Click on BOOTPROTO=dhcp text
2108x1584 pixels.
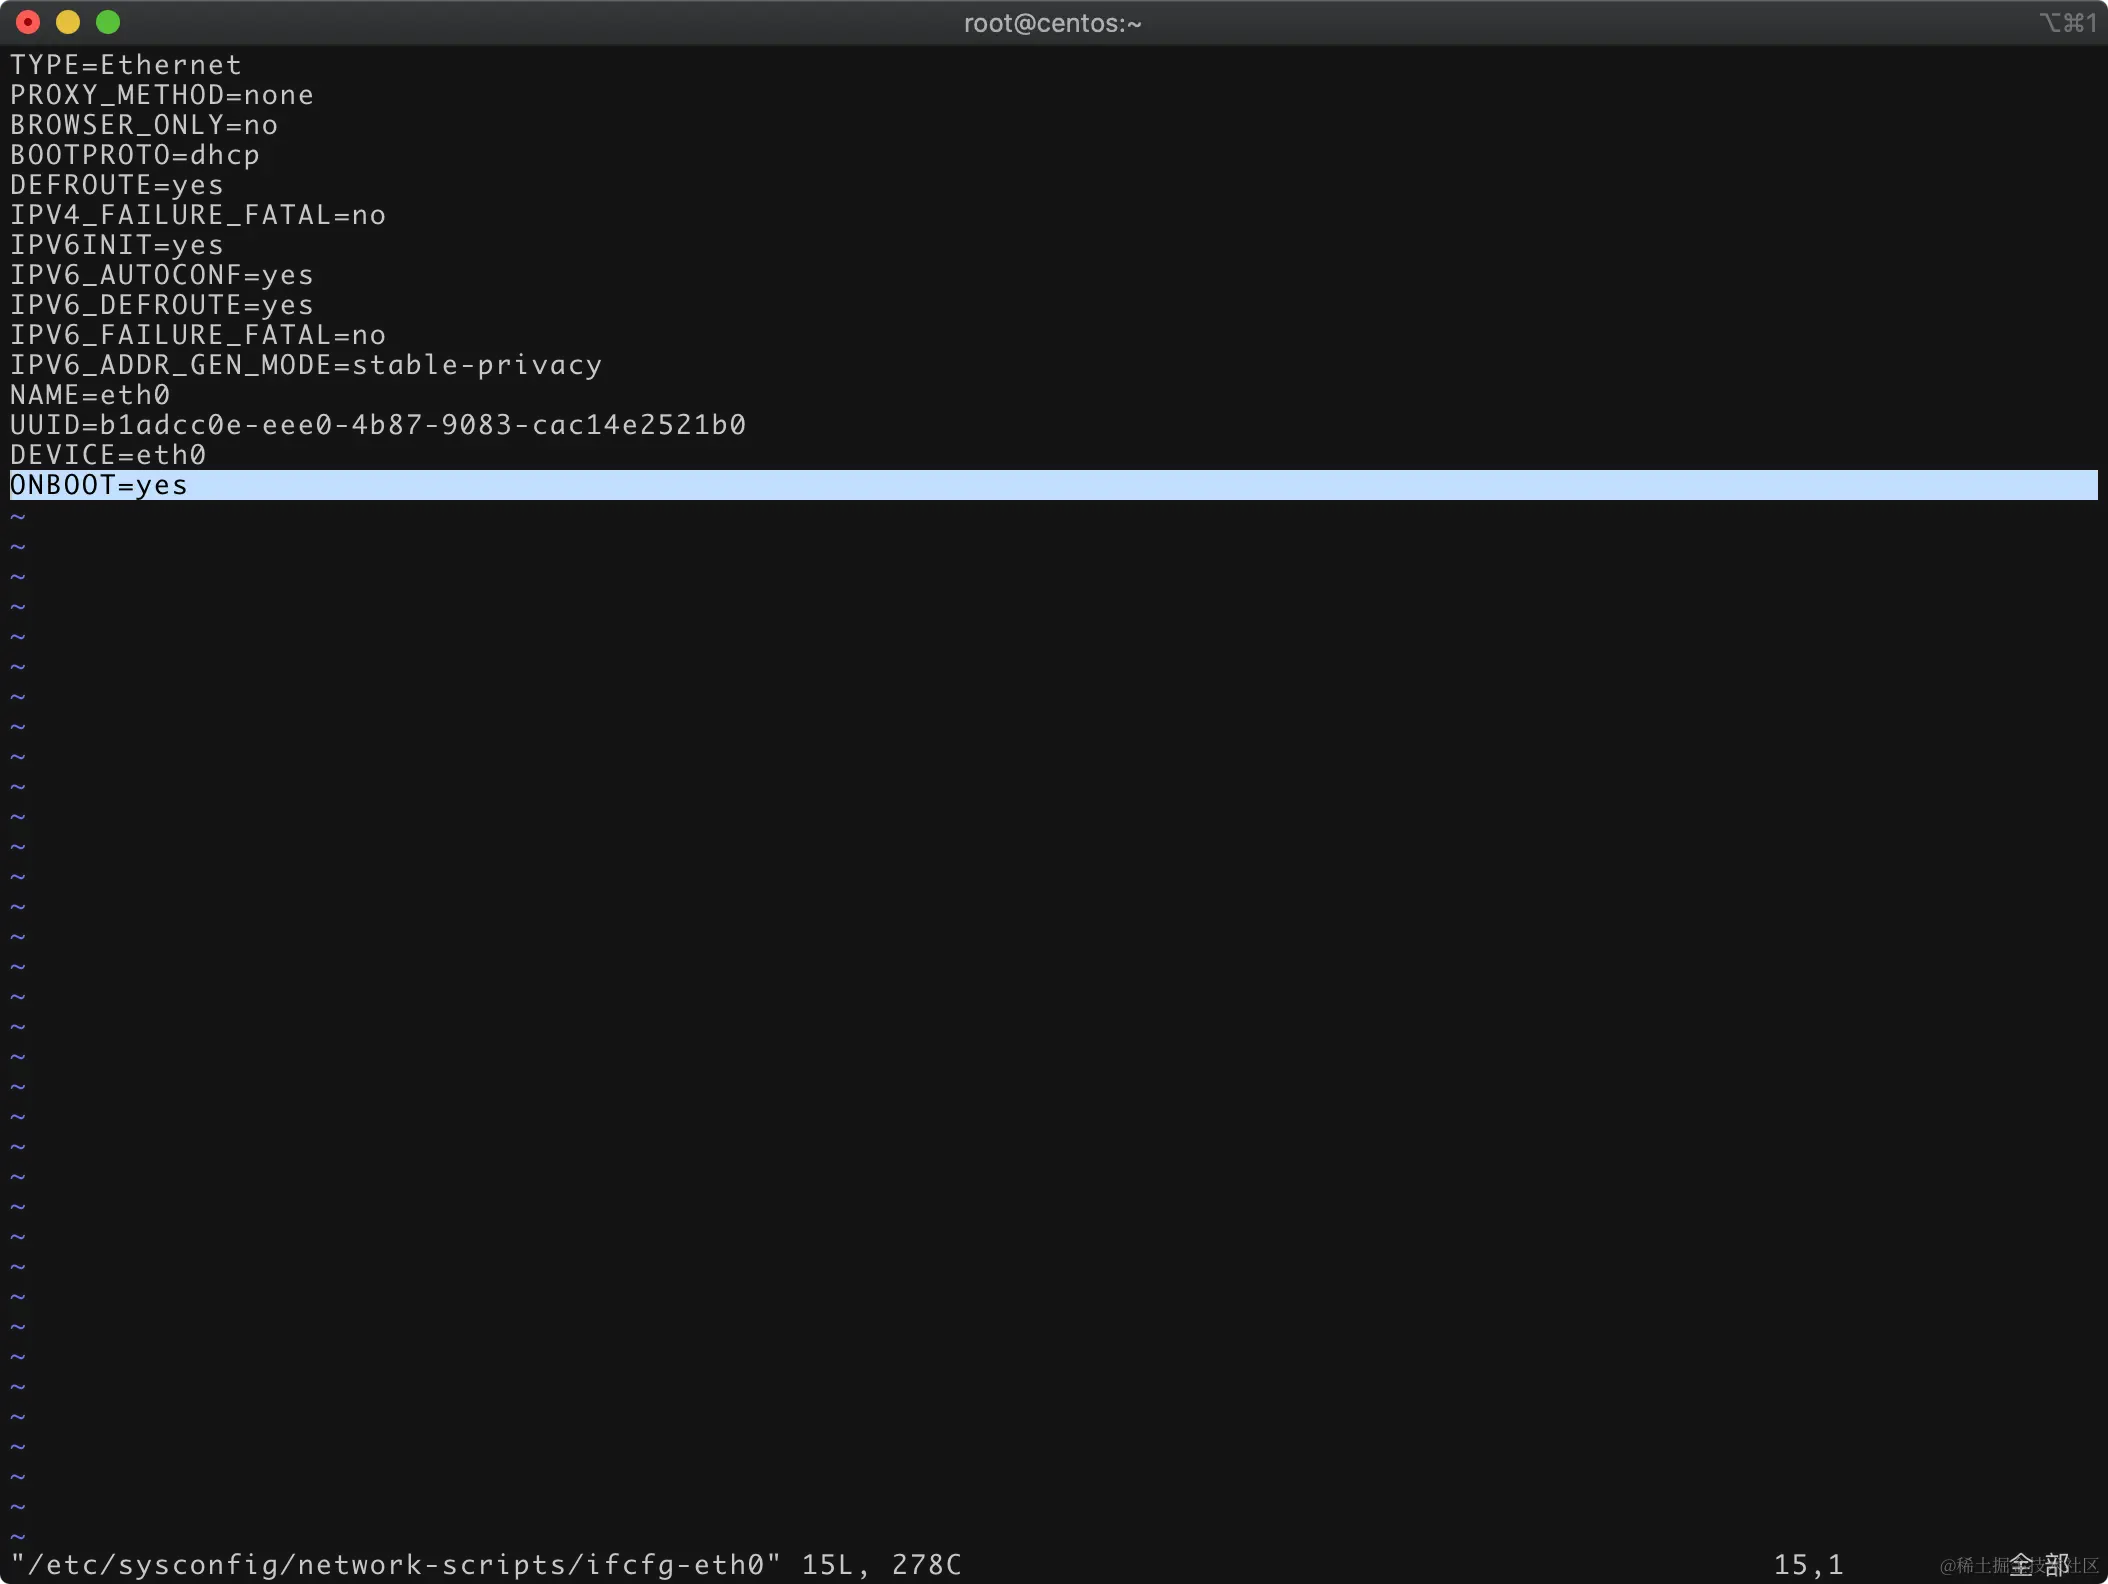click(x=135, y=156)
